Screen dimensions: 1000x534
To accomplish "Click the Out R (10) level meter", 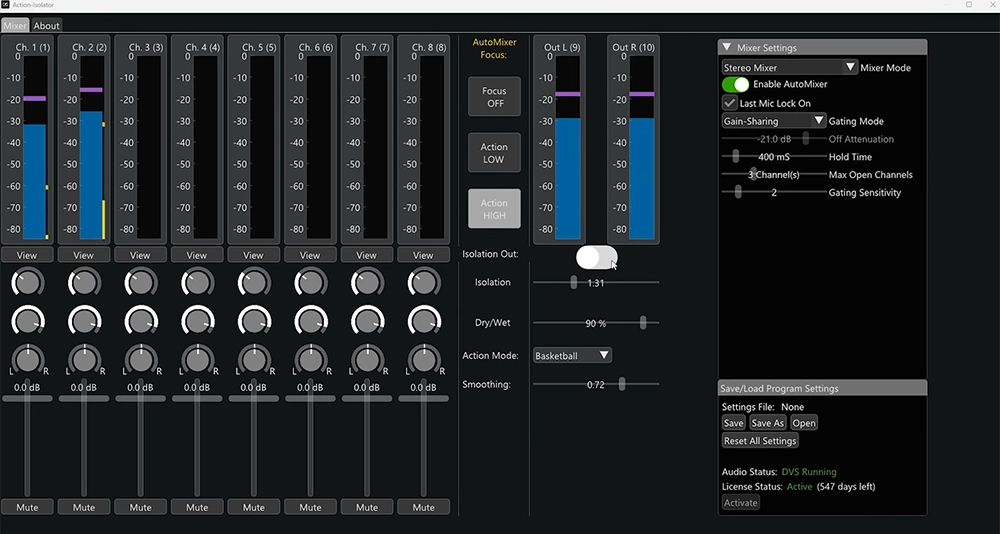I will click(x=642, y=147).
